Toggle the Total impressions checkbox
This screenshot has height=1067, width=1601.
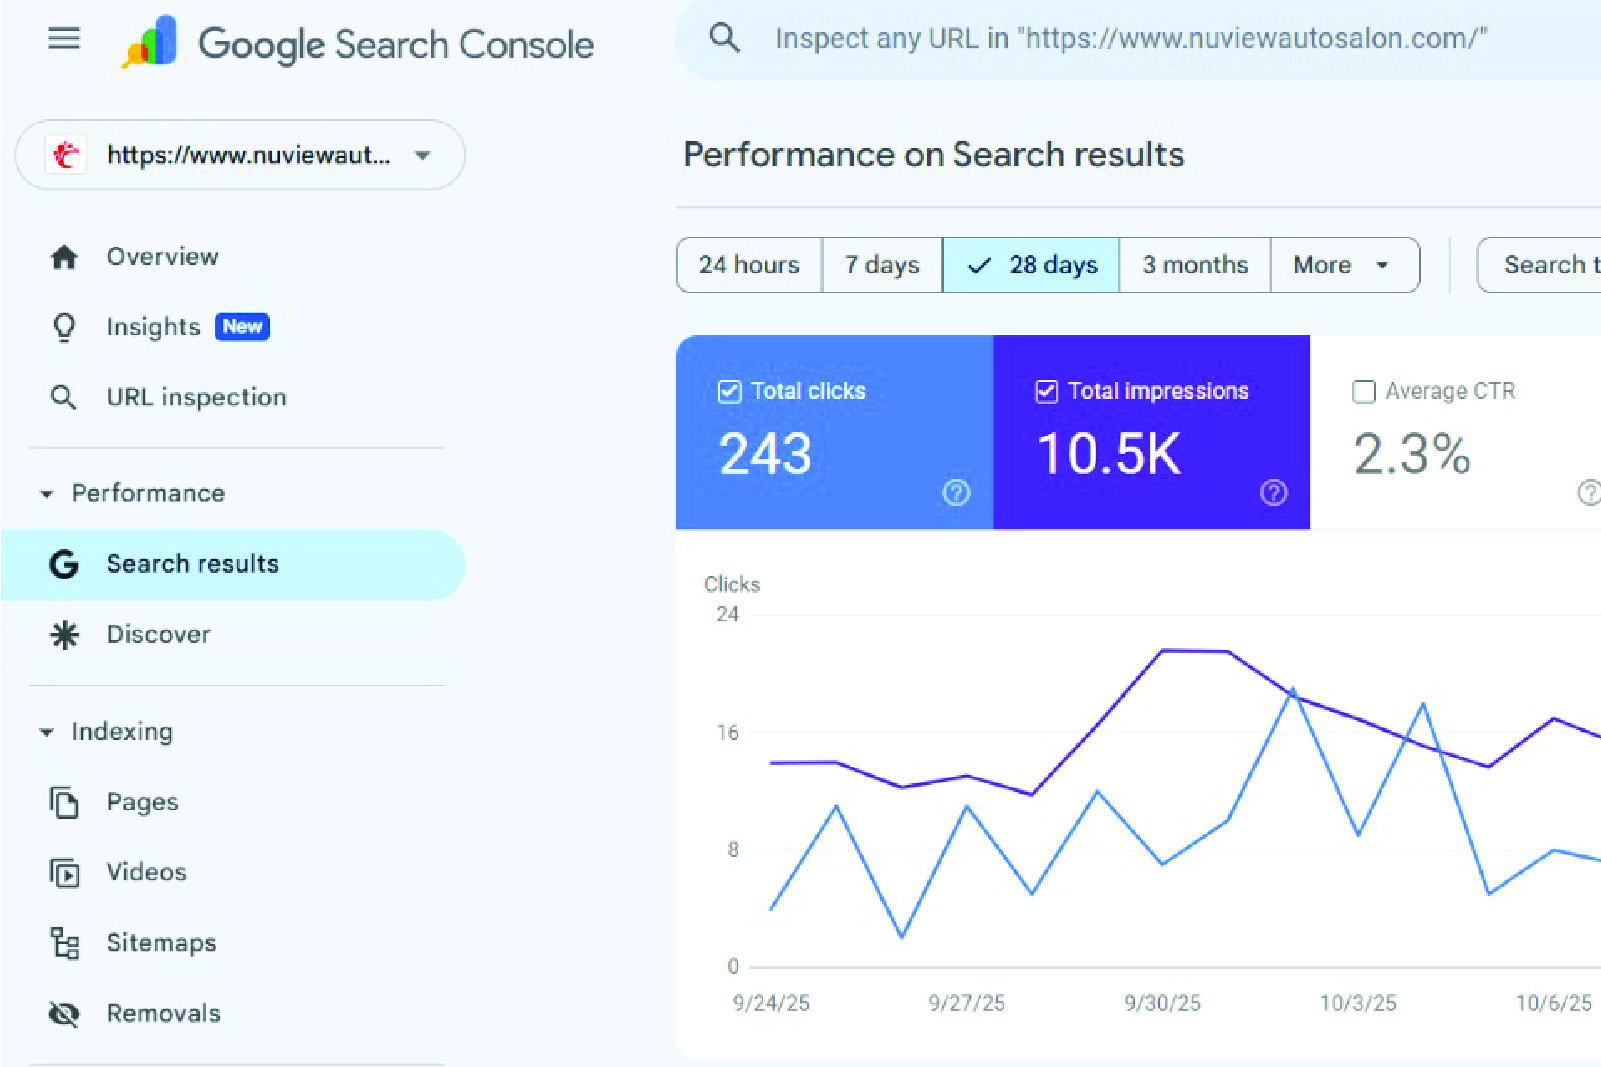click(x=1047, y=391)
